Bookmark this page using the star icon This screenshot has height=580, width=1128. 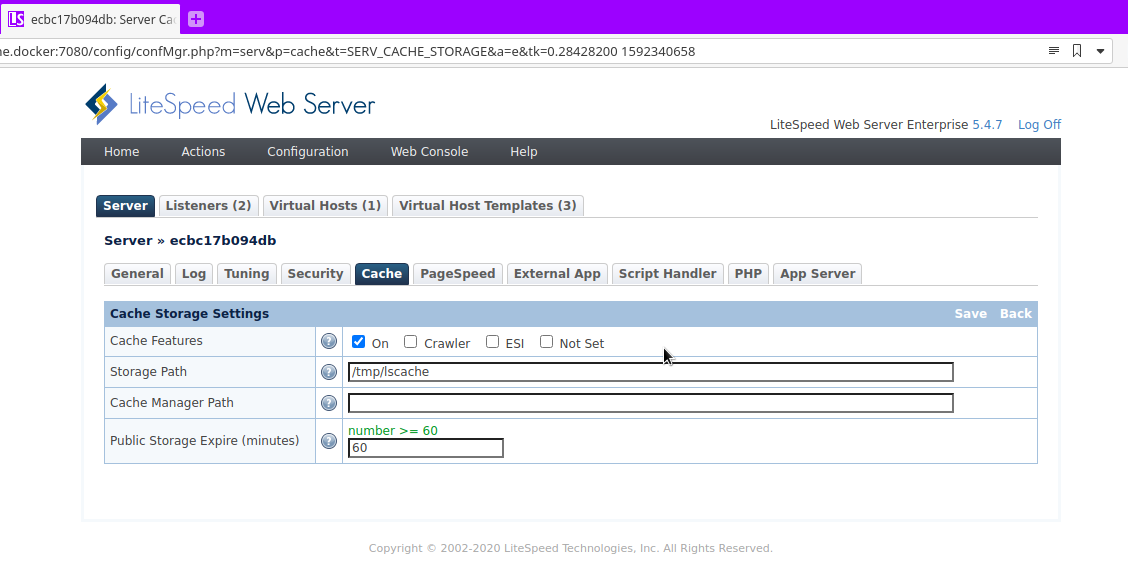(x=1076, y=49)
